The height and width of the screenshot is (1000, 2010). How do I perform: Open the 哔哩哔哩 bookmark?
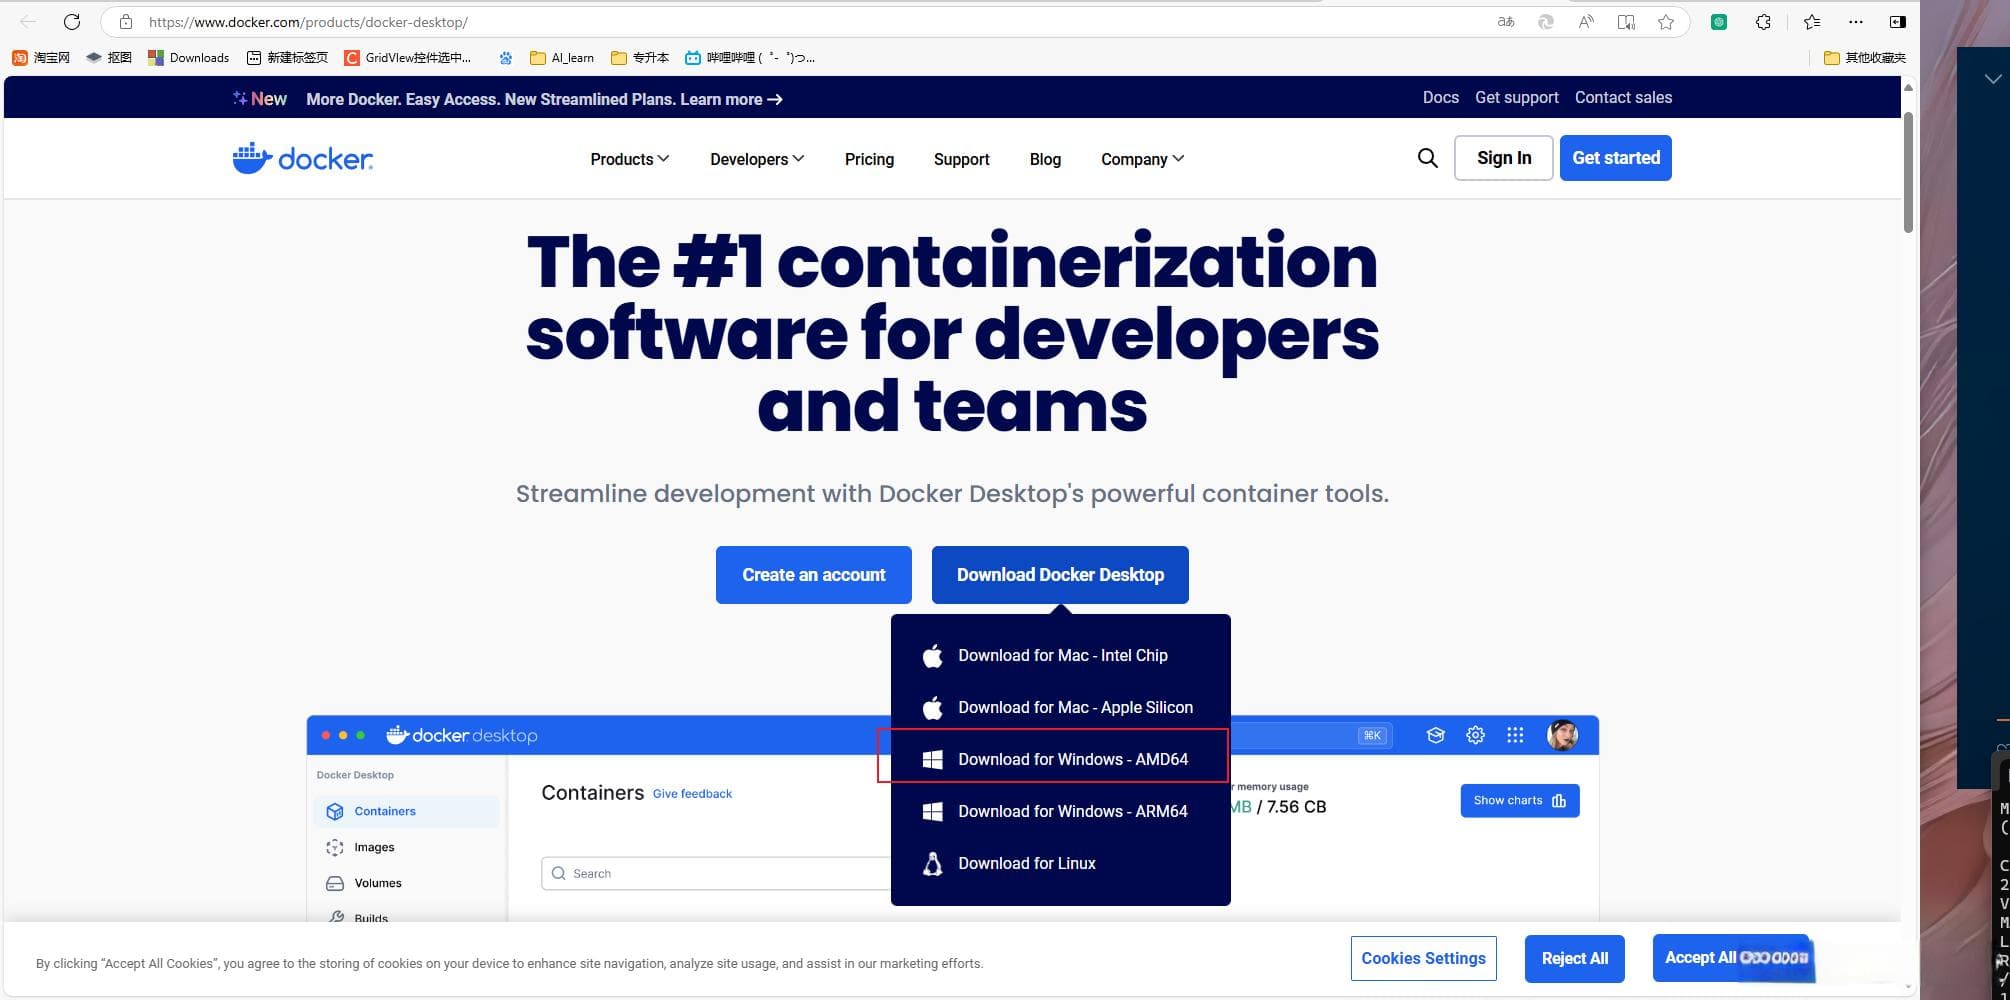[749, 58]
